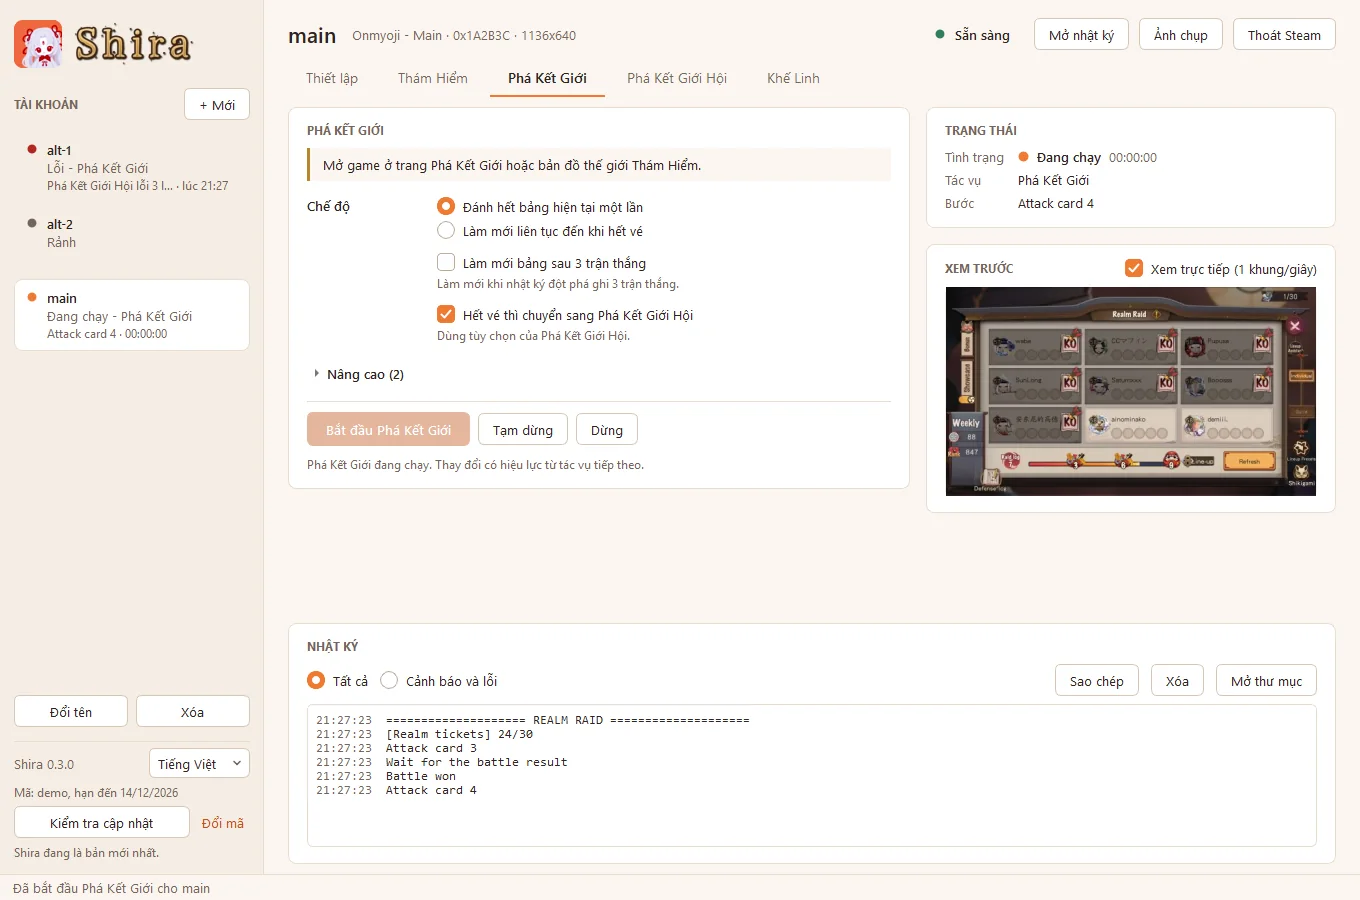Click the Đổi mã link
The width and height of the screenshot is (1360, 900).
pos(223,823)
